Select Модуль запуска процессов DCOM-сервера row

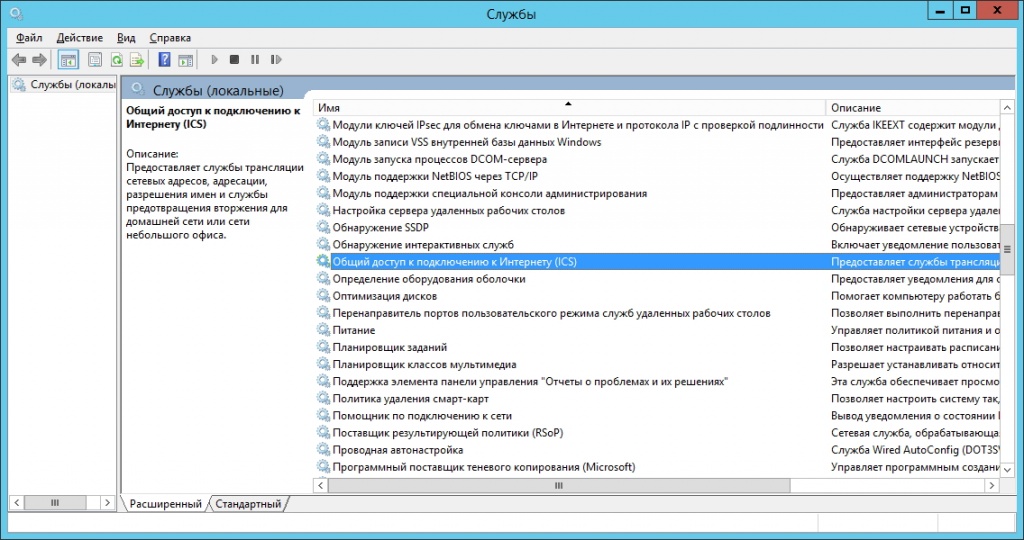click(440, 159)
